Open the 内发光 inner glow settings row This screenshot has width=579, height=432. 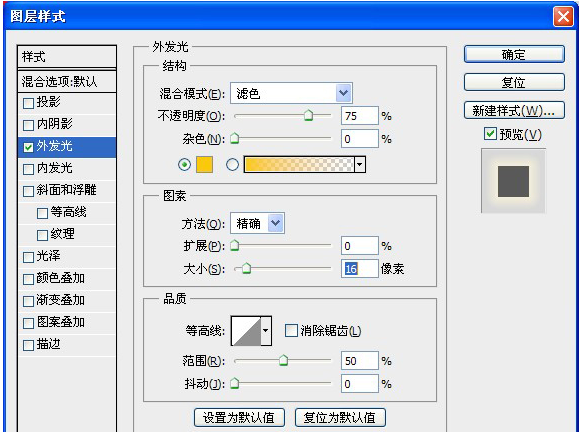point(67,169)
